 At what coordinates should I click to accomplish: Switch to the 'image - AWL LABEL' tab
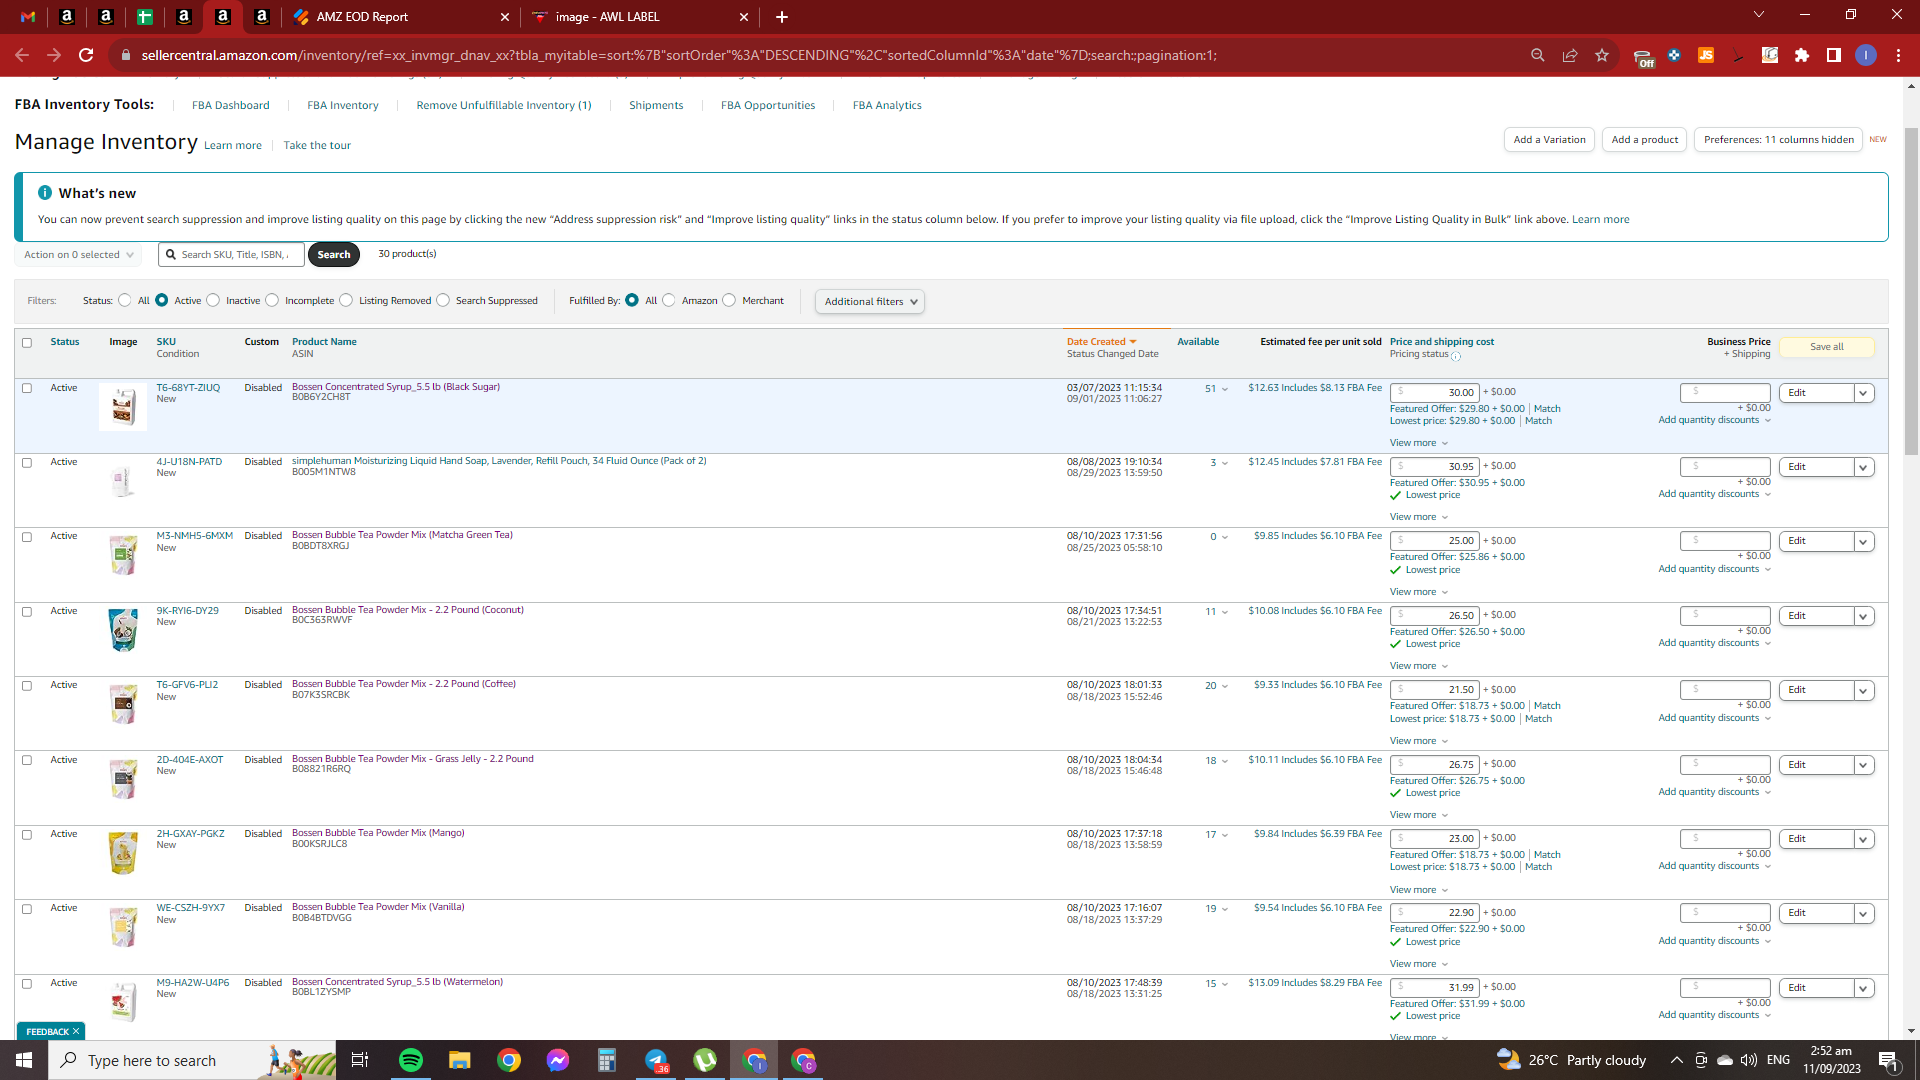tap(640, 17)
